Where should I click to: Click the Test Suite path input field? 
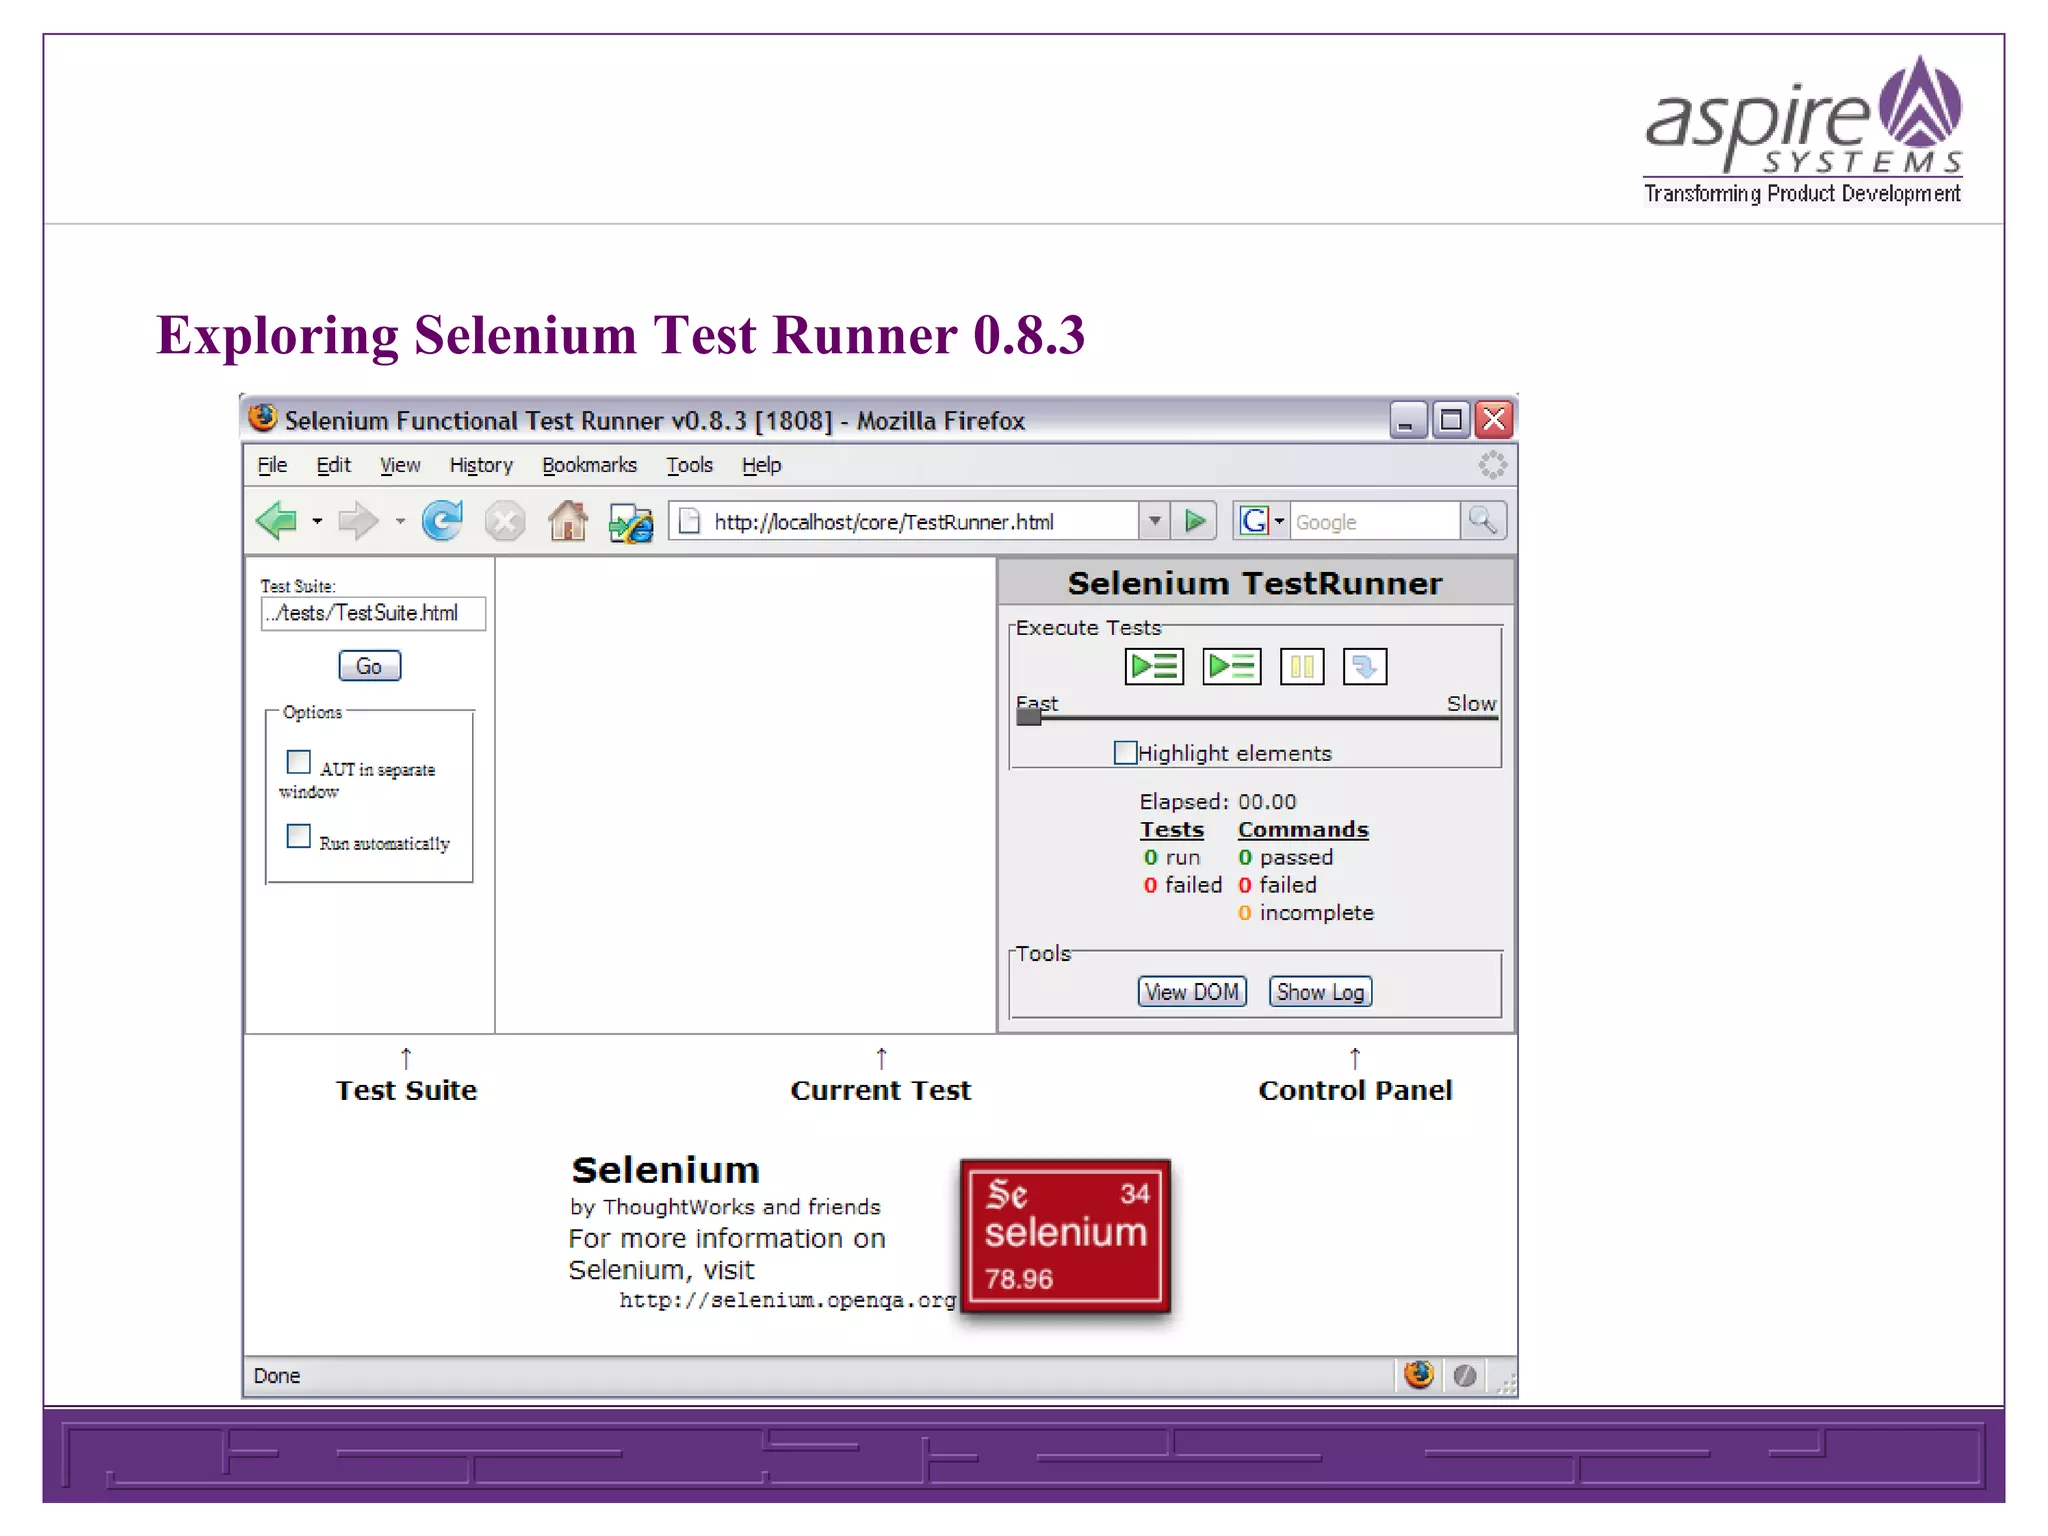[374, 613]
